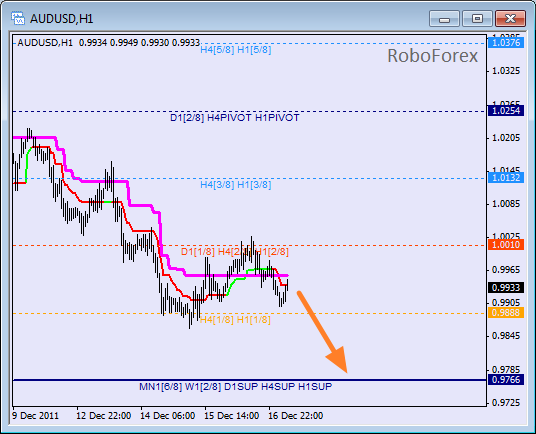This screenshot has height=434, width=536.
Task: Click the current price 0.9933 label
Action: [x=506, y=288]
